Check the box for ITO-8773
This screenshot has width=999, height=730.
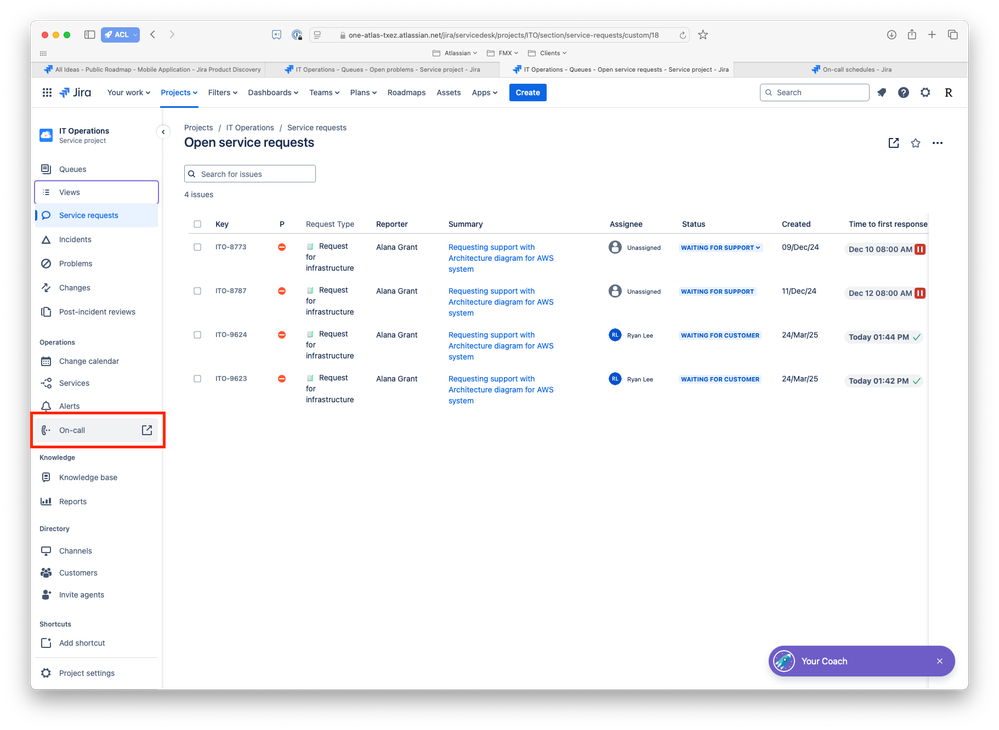(197, 247)
